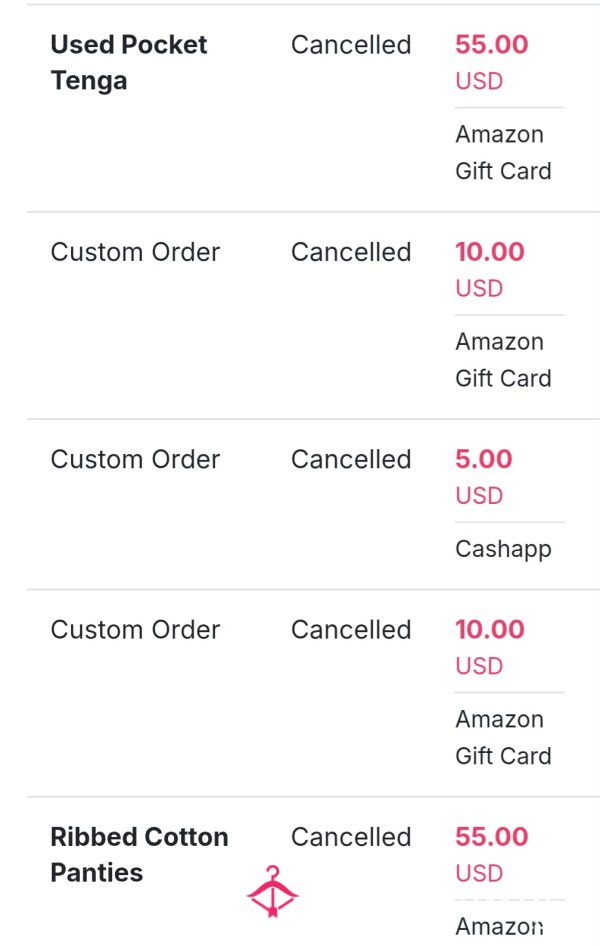
Task: Click the last 10.00 USD price
Action: click(x=490, y=647)
